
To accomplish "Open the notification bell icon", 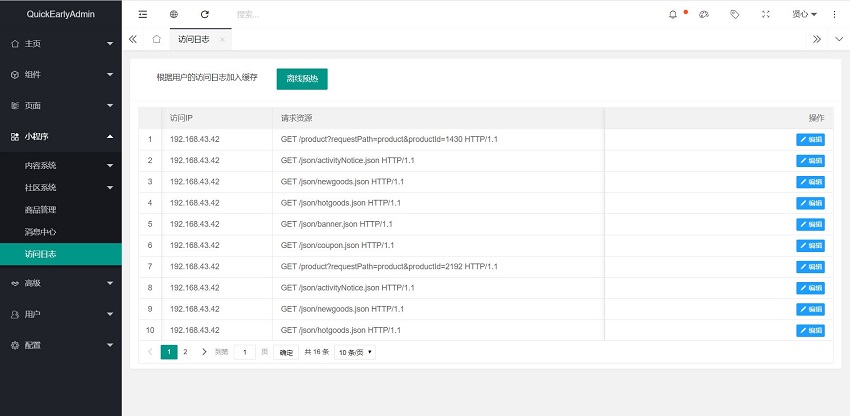I will pyautogui.click(x=673, y=15).
